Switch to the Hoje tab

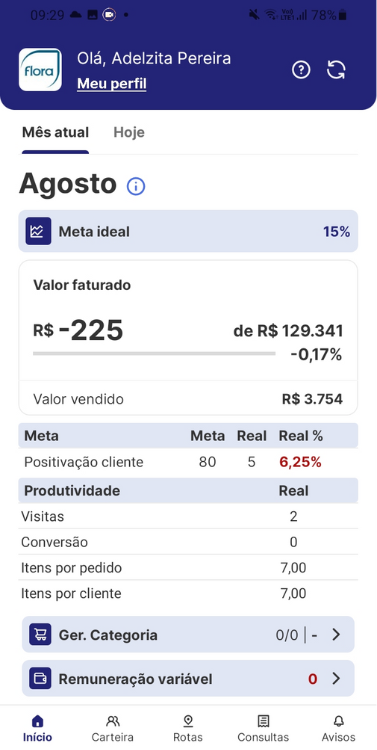[129, 132]
